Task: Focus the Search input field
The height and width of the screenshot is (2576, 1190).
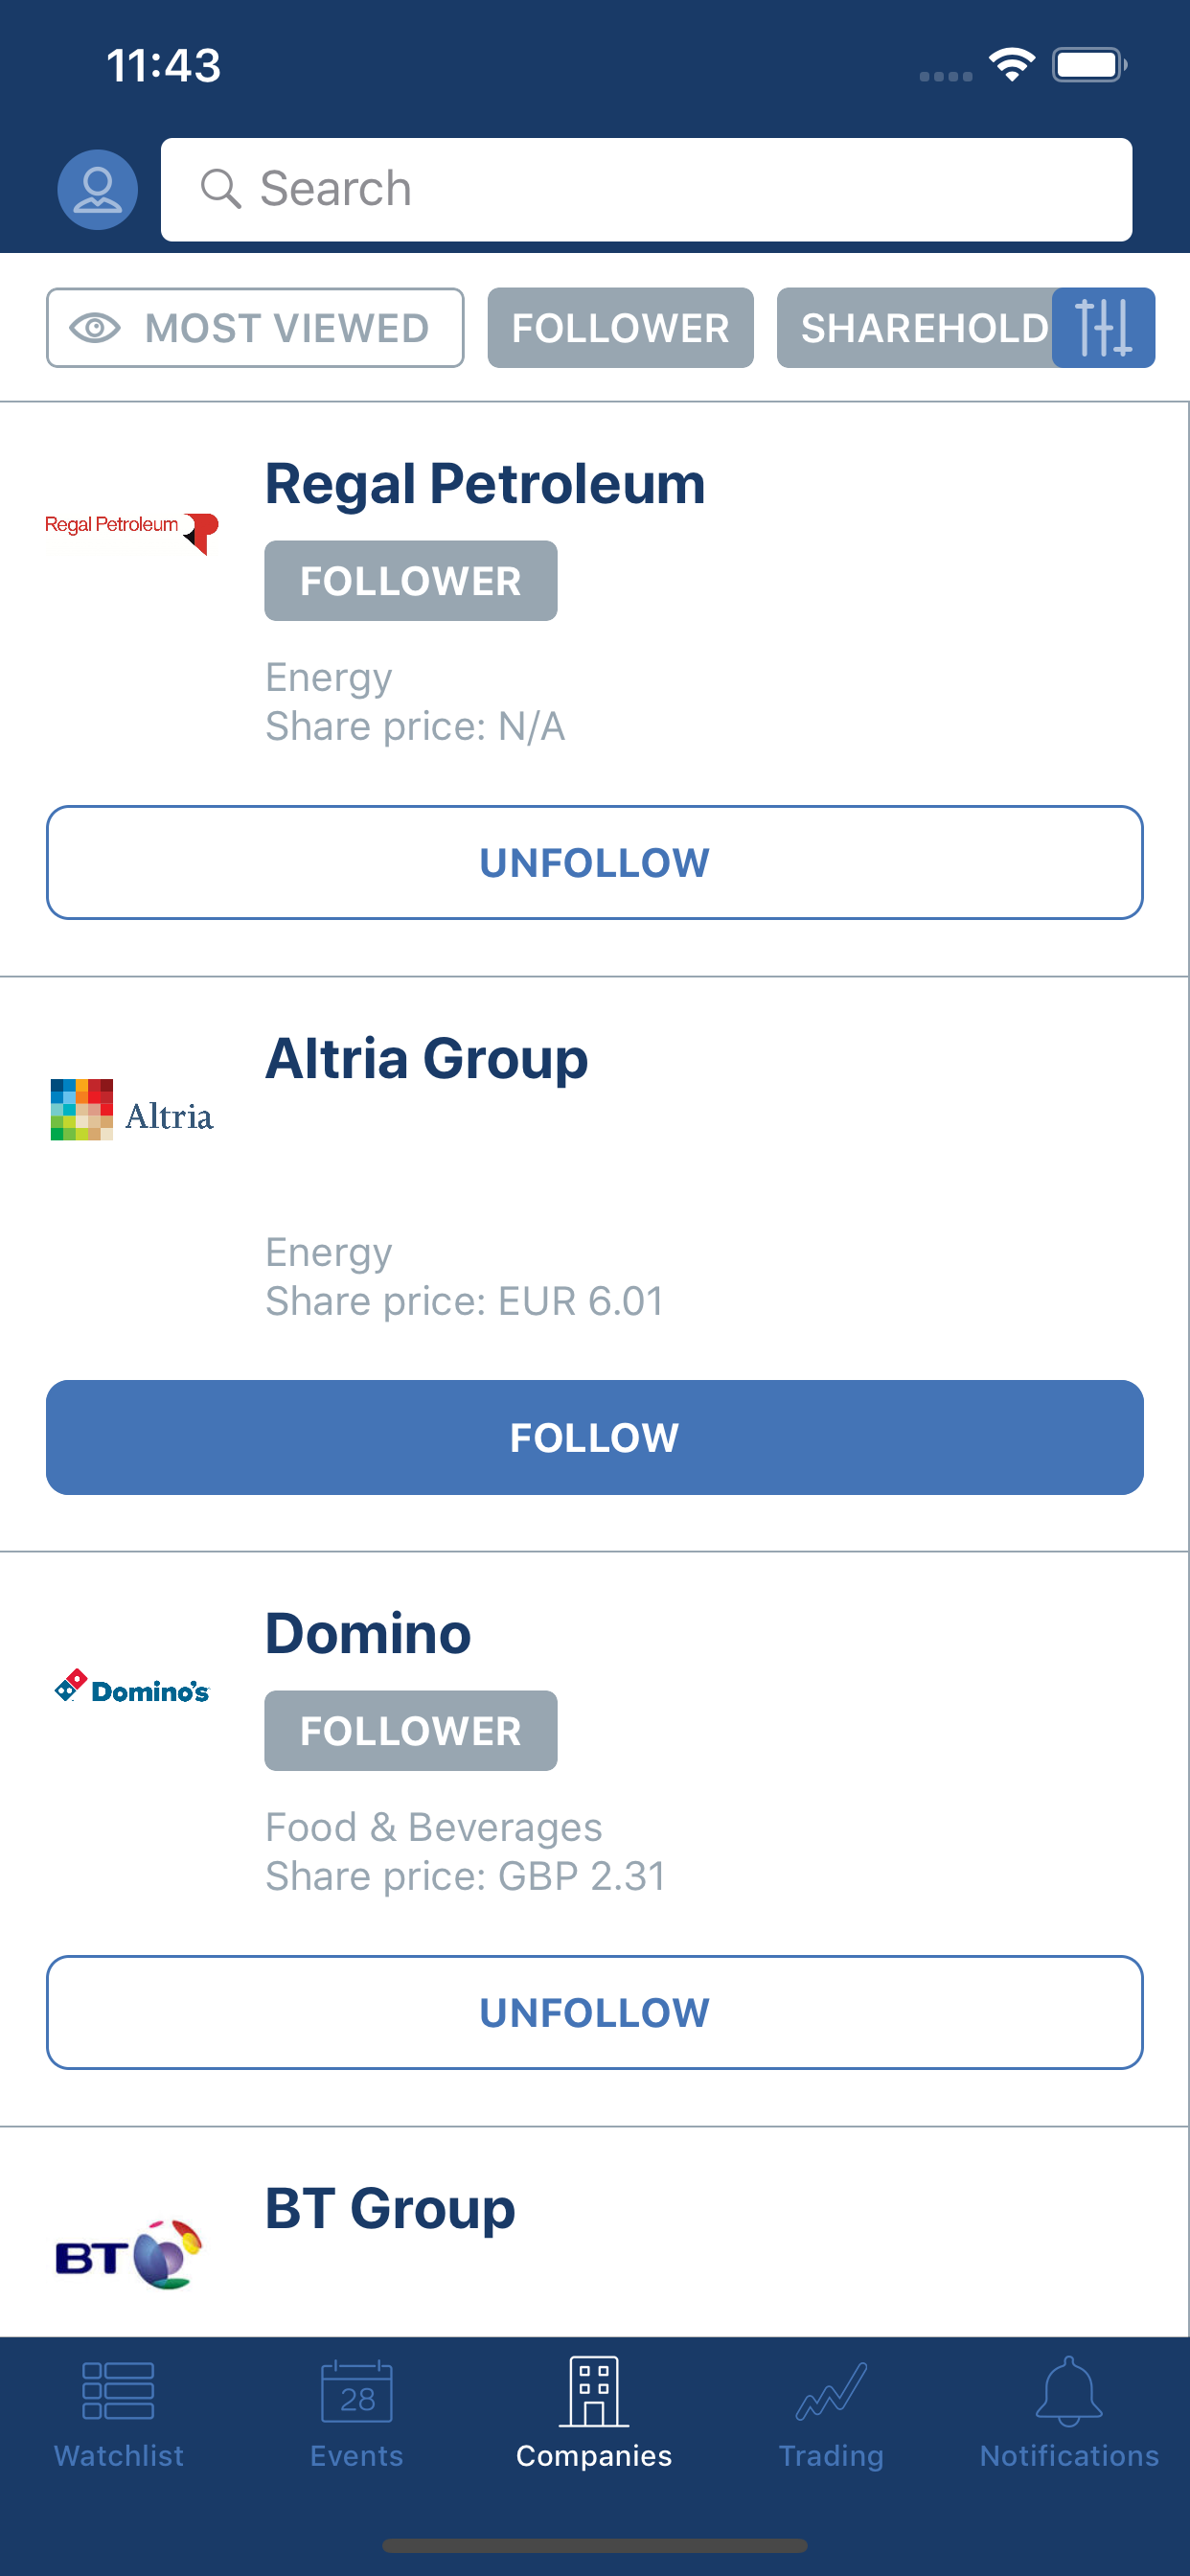Action: point(646,189)
